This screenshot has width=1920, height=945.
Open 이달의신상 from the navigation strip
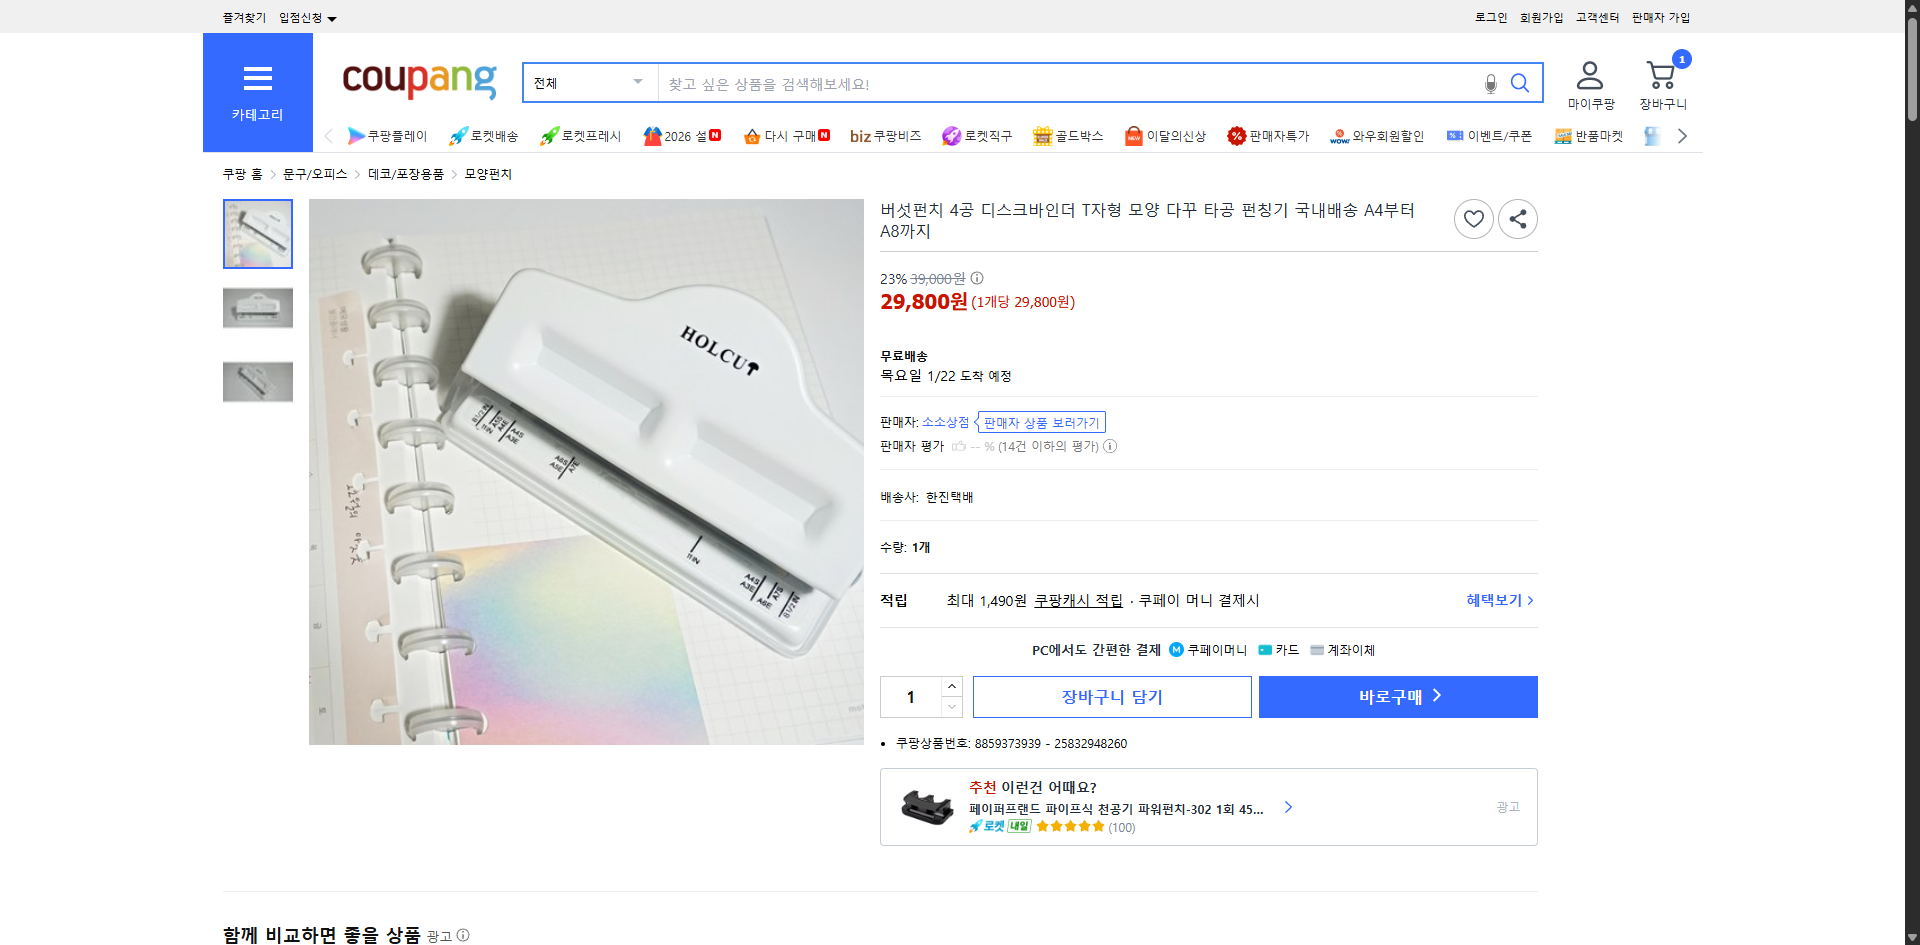point(1133,136)
